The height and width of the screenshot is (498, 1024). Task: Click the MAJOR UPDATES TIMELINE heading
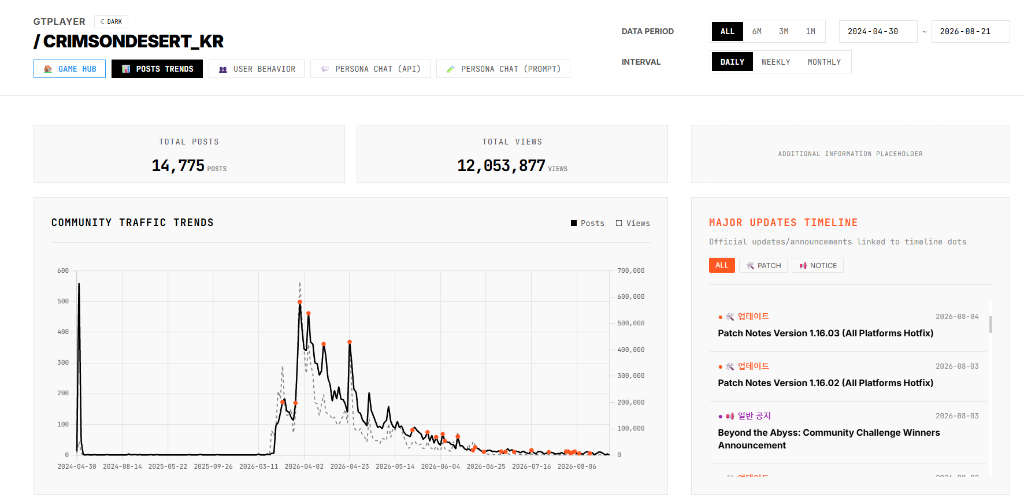[784, 223]
